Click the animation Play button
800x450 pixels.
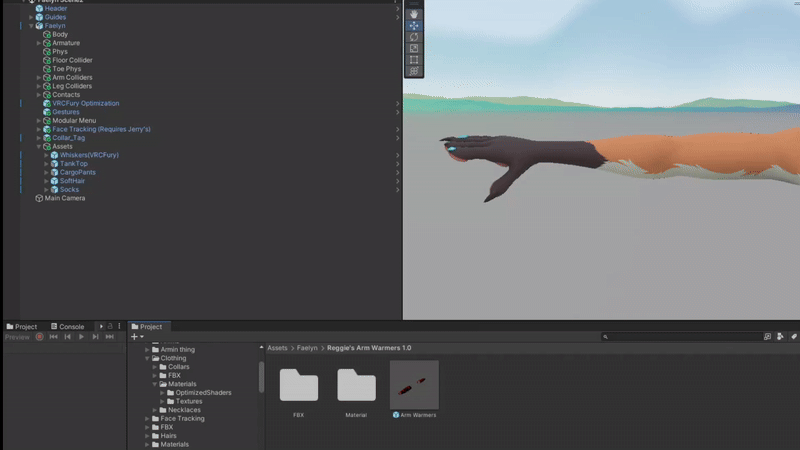click(x=81, y=337)
